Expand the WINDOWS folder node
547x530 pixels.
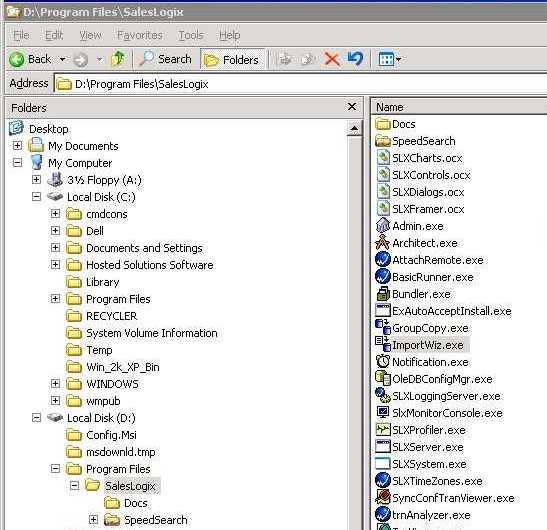[55, 384]
